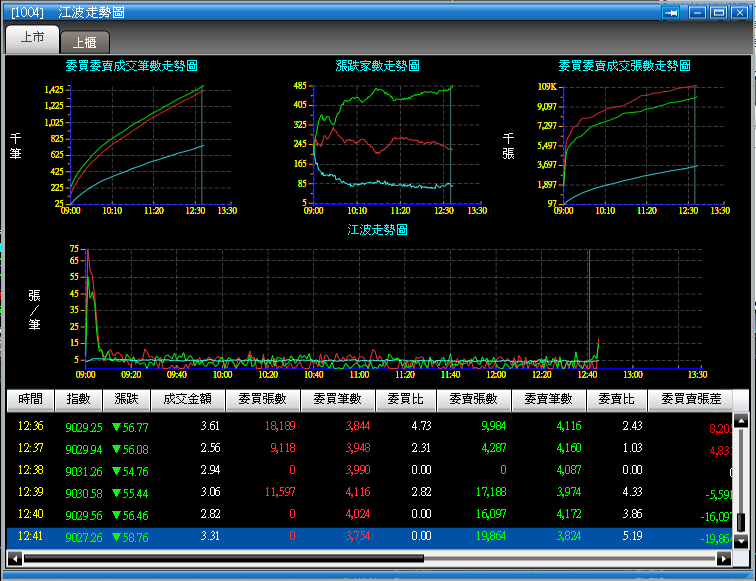Minimize the 江波走勢圖 window

(697, 13)
